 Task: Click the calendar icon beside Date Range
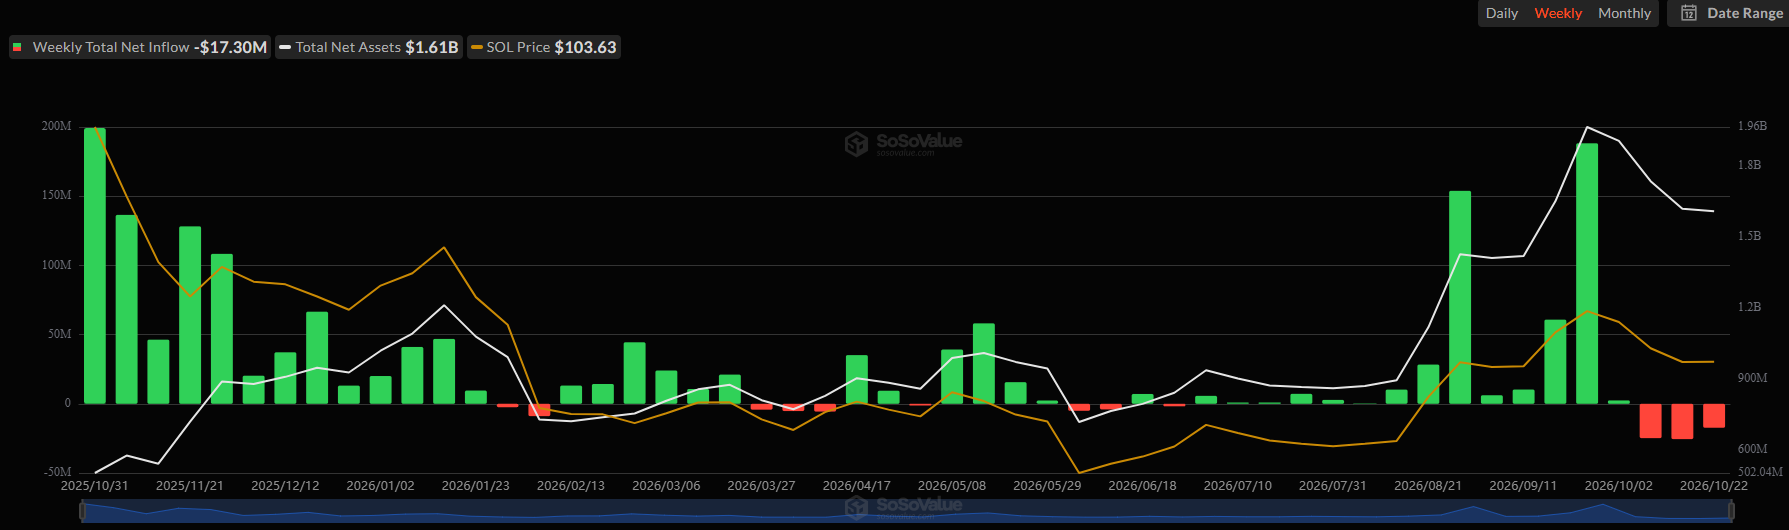point(1689,13)
